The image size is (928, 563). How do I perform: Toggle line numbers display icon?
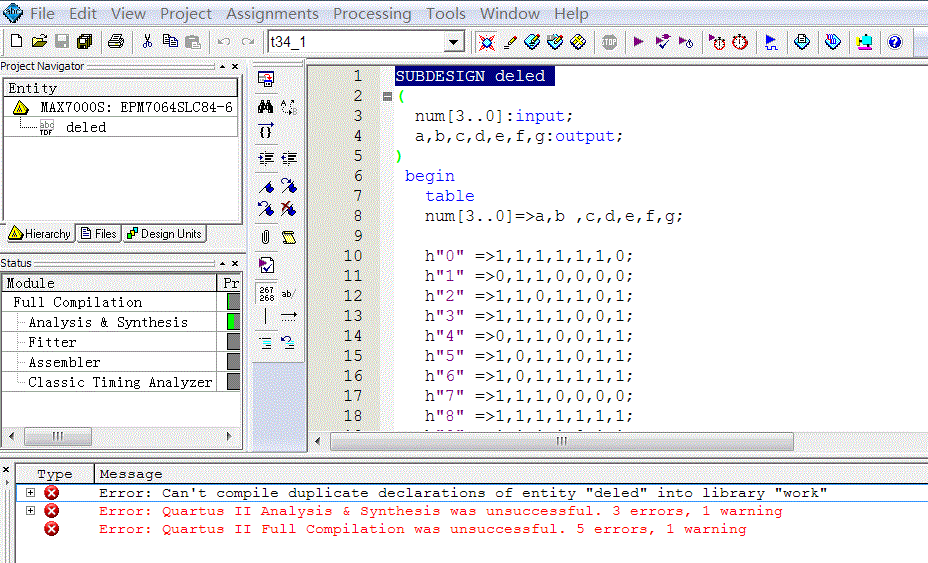click(x=266, y=292)
